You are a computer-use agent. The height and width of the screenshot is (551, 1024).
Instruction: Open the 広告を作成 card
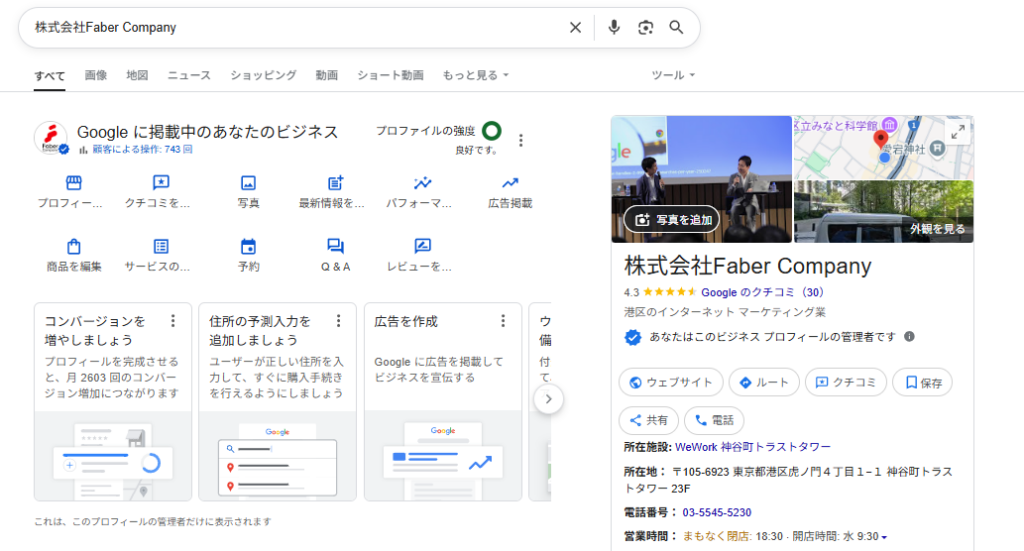(443, 401)
